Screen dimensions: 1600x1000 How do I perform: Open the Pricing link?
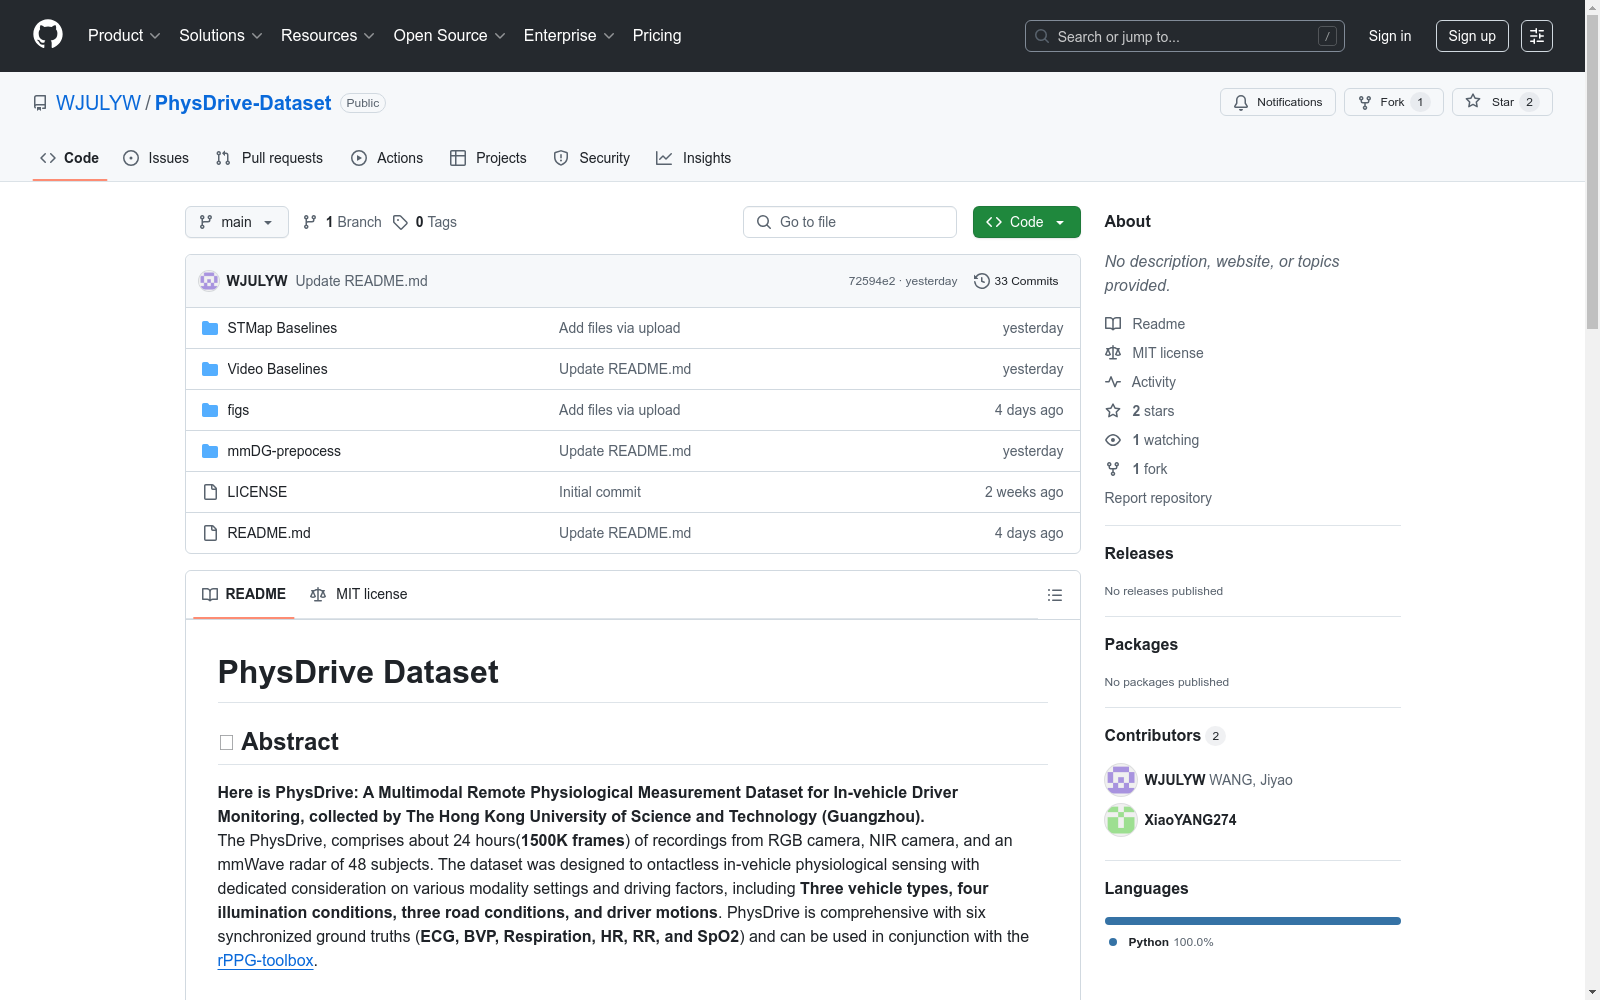657,35
